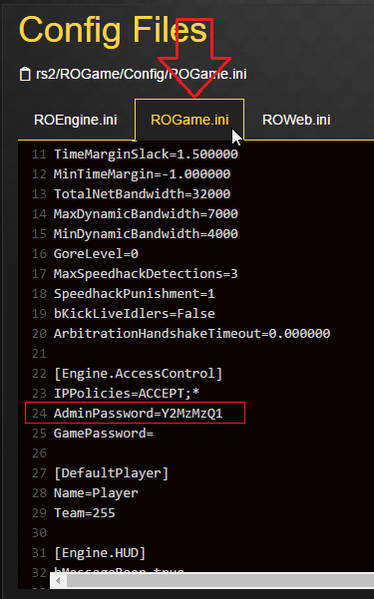
Task: Click the [DefaultPlayer] section header
Action: coord(111,473)
